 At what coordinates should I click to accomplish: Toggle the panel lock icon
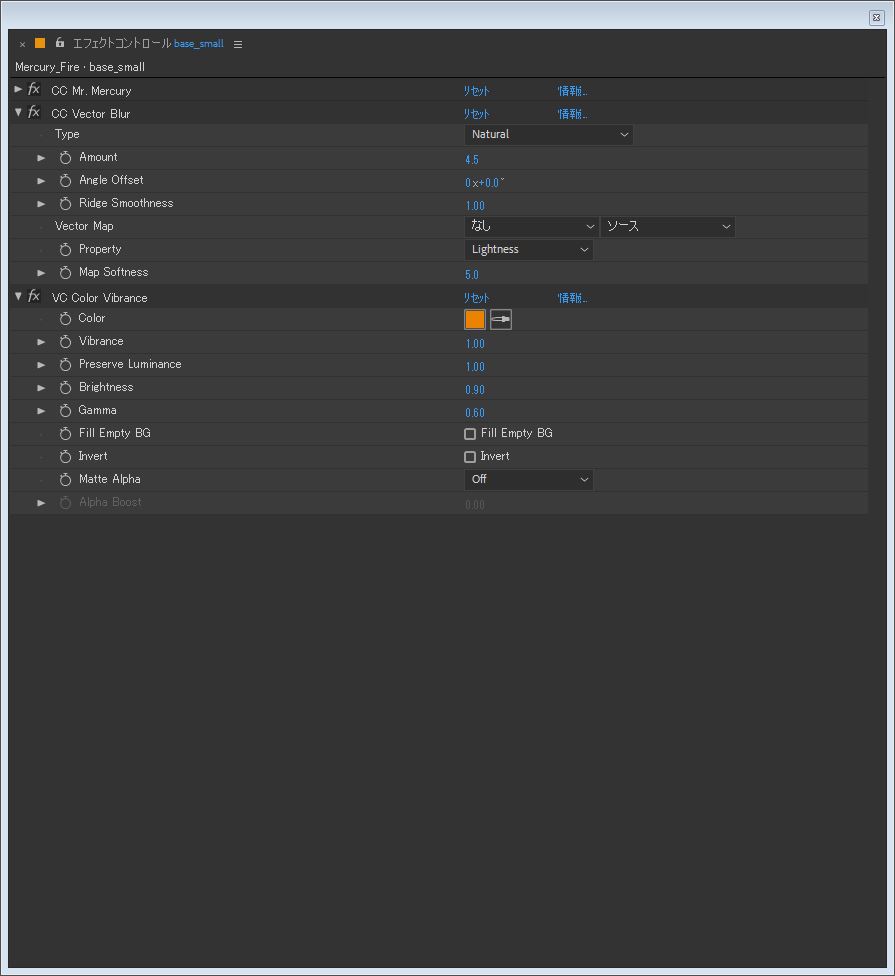pyautogui.click(x=60, y=43)
